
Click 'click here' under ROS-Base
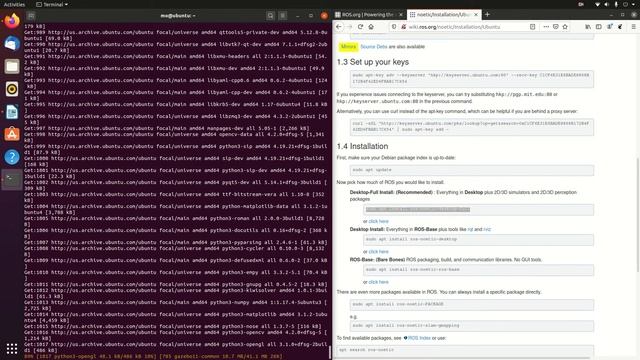tap(378, 282)
